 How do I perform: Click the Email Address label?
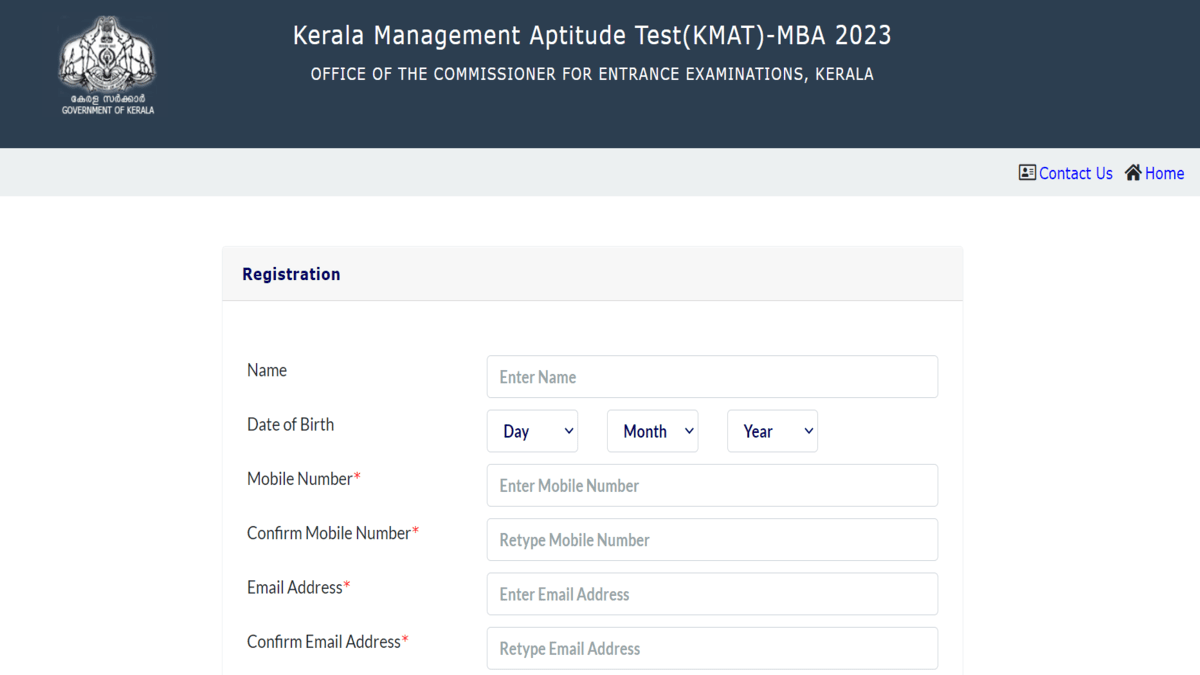click(x=298, y=587)
